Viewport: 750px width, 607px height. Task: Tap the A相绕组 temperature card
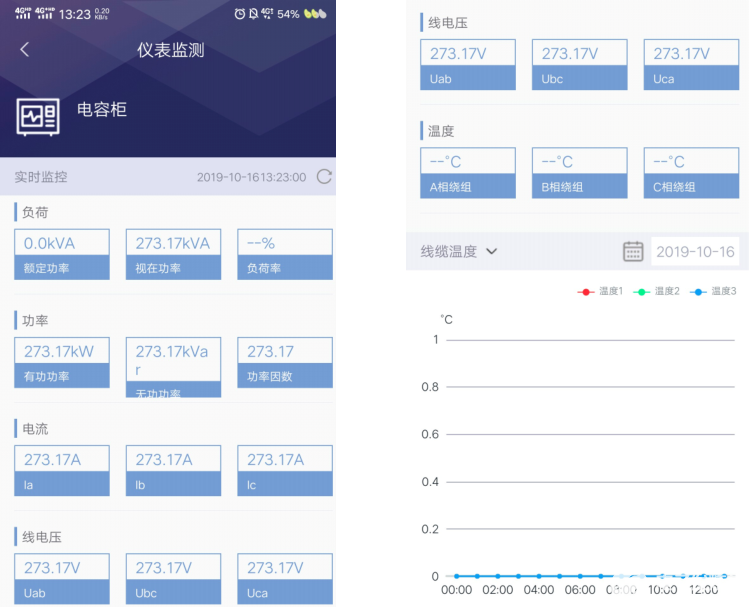pyautogui.click(x=468, y=173)
